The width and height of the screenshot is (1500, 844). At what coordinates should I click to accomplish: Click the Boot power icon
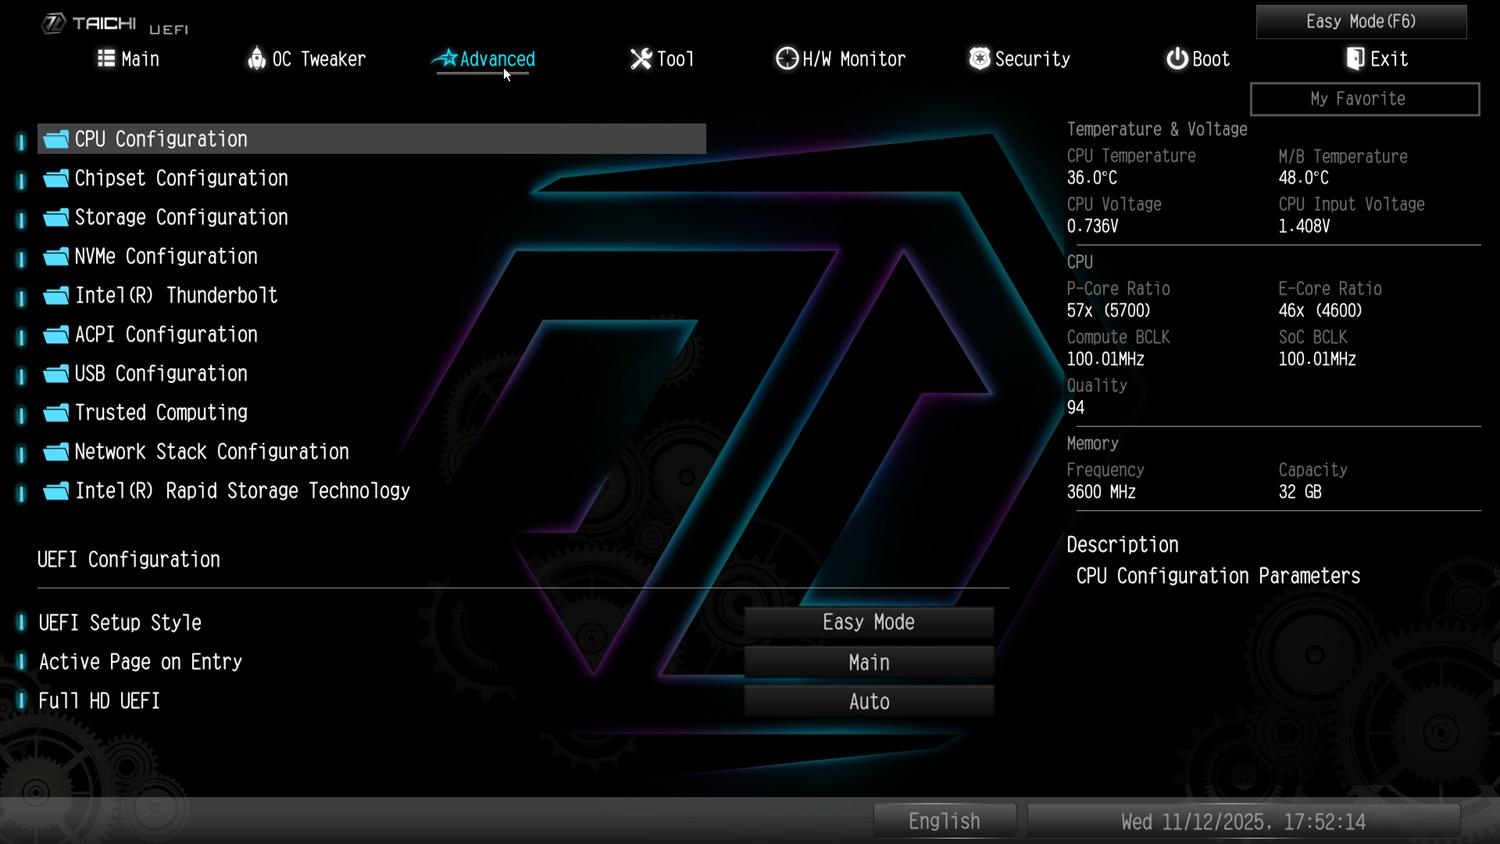(x=1177, y=59)
